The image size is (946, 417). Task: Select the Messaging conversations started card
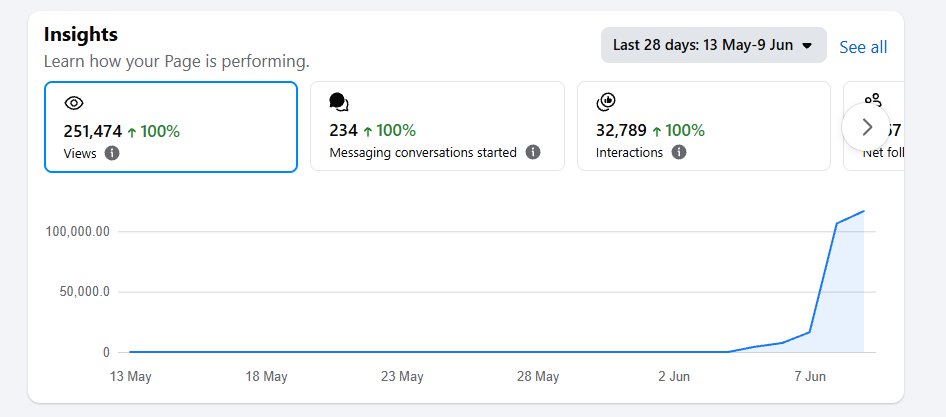[437, 126]
